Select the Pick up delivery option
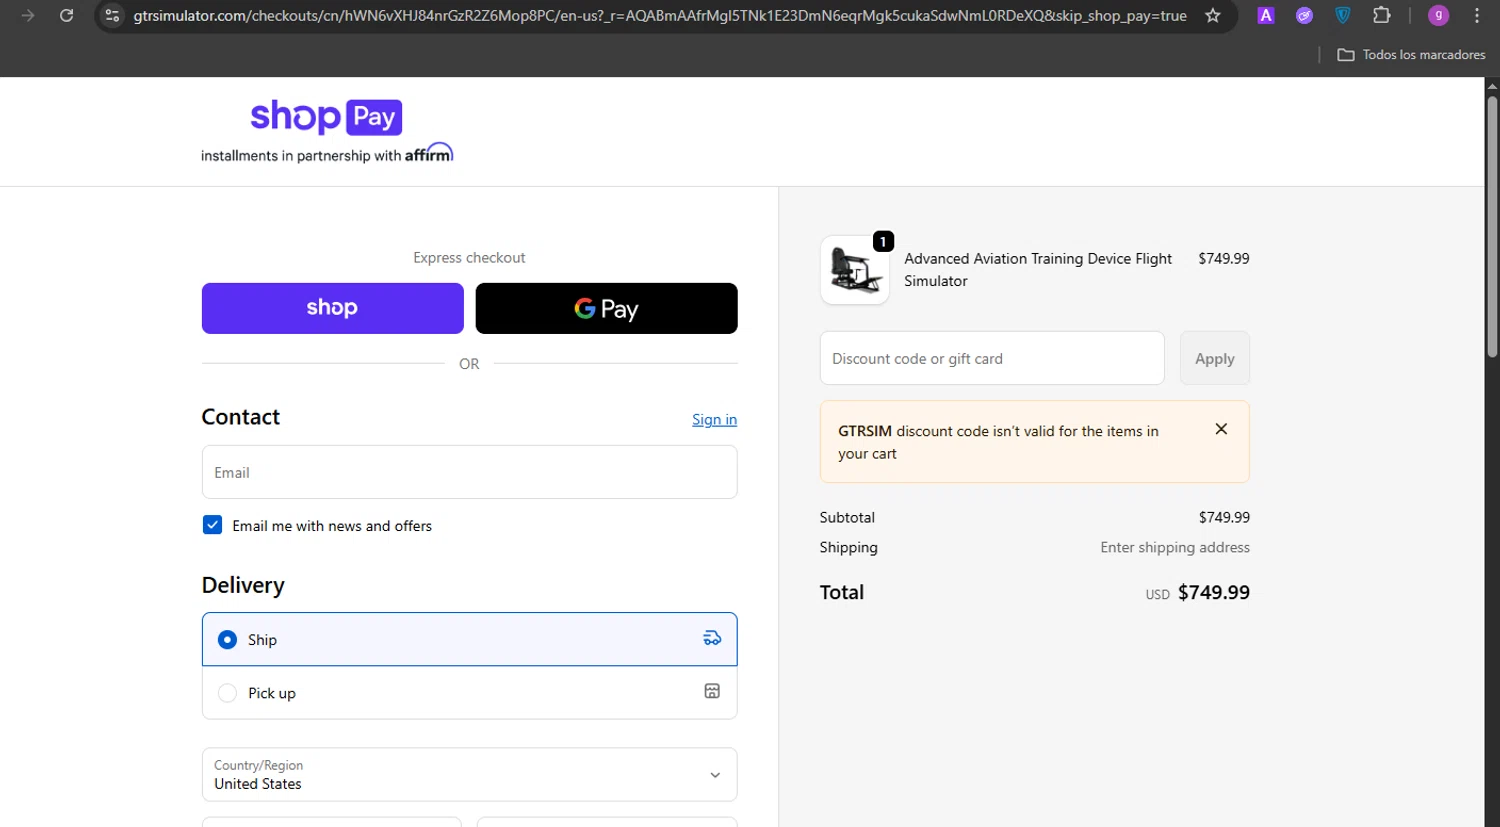The image size is (1500, 827). (x=469, y=693)
